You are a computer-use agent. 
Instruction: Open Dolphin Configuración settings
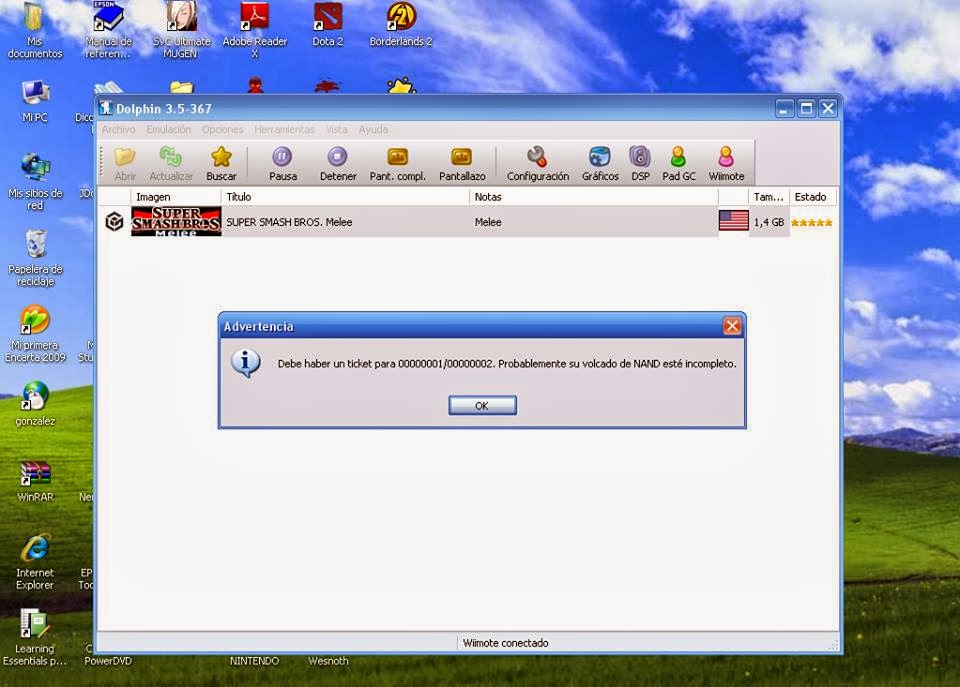tap(537, 160)
